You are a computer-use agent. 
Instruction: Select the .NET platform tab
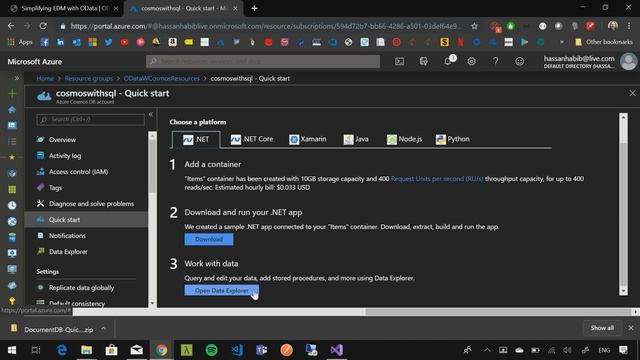point(196,139)
